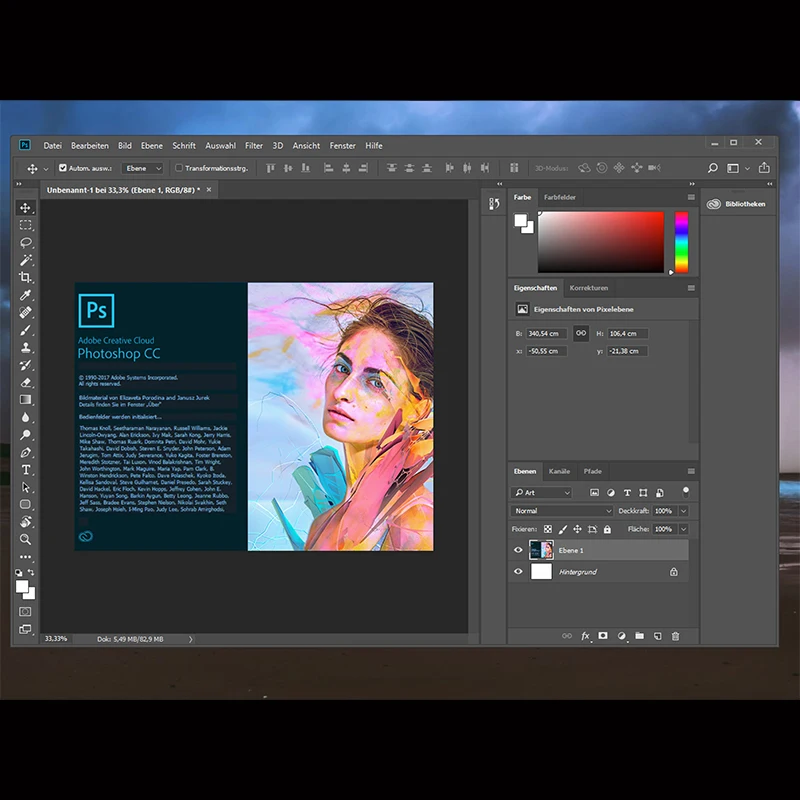
Task: Click the Ebene 1 layer thumbnail
Action: 541,550
